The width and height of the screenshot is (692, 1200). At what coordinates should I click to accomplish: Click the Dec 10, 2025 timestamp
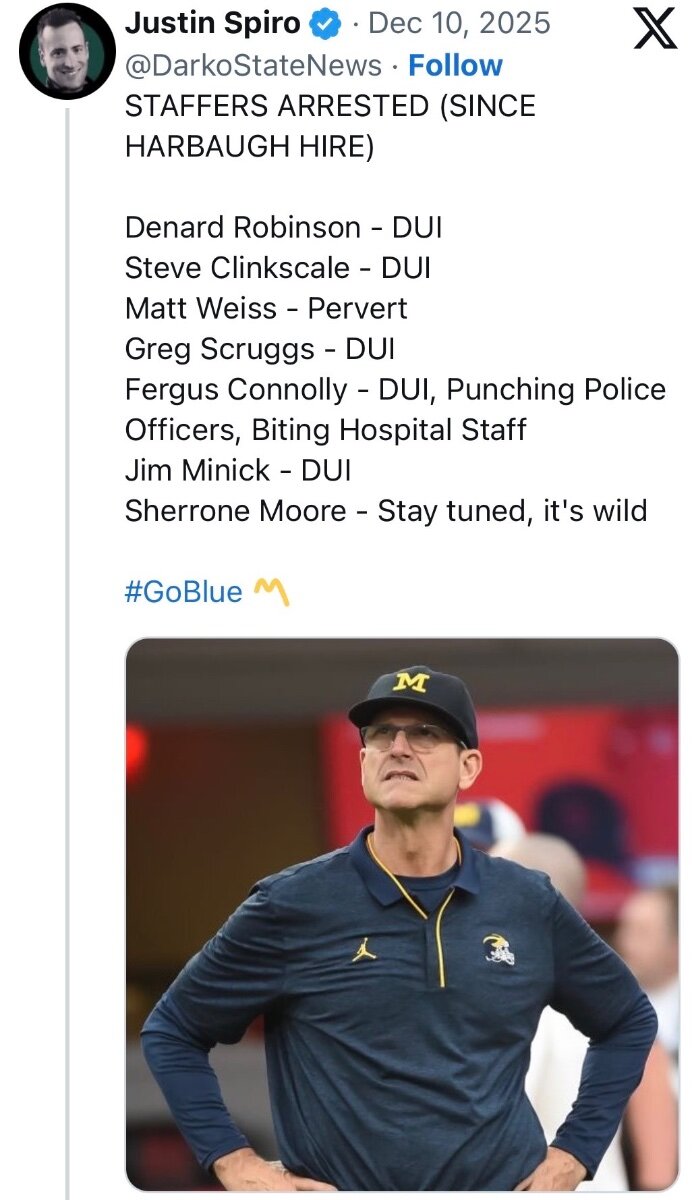[x=460, y=23]
